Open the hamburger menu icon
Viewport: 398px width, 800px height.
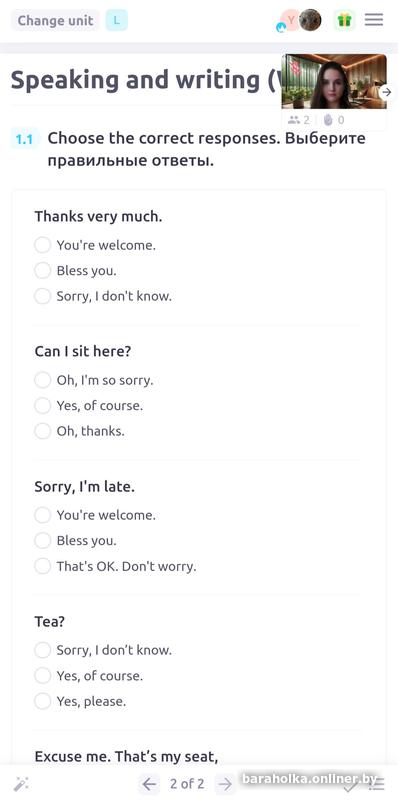374,20
